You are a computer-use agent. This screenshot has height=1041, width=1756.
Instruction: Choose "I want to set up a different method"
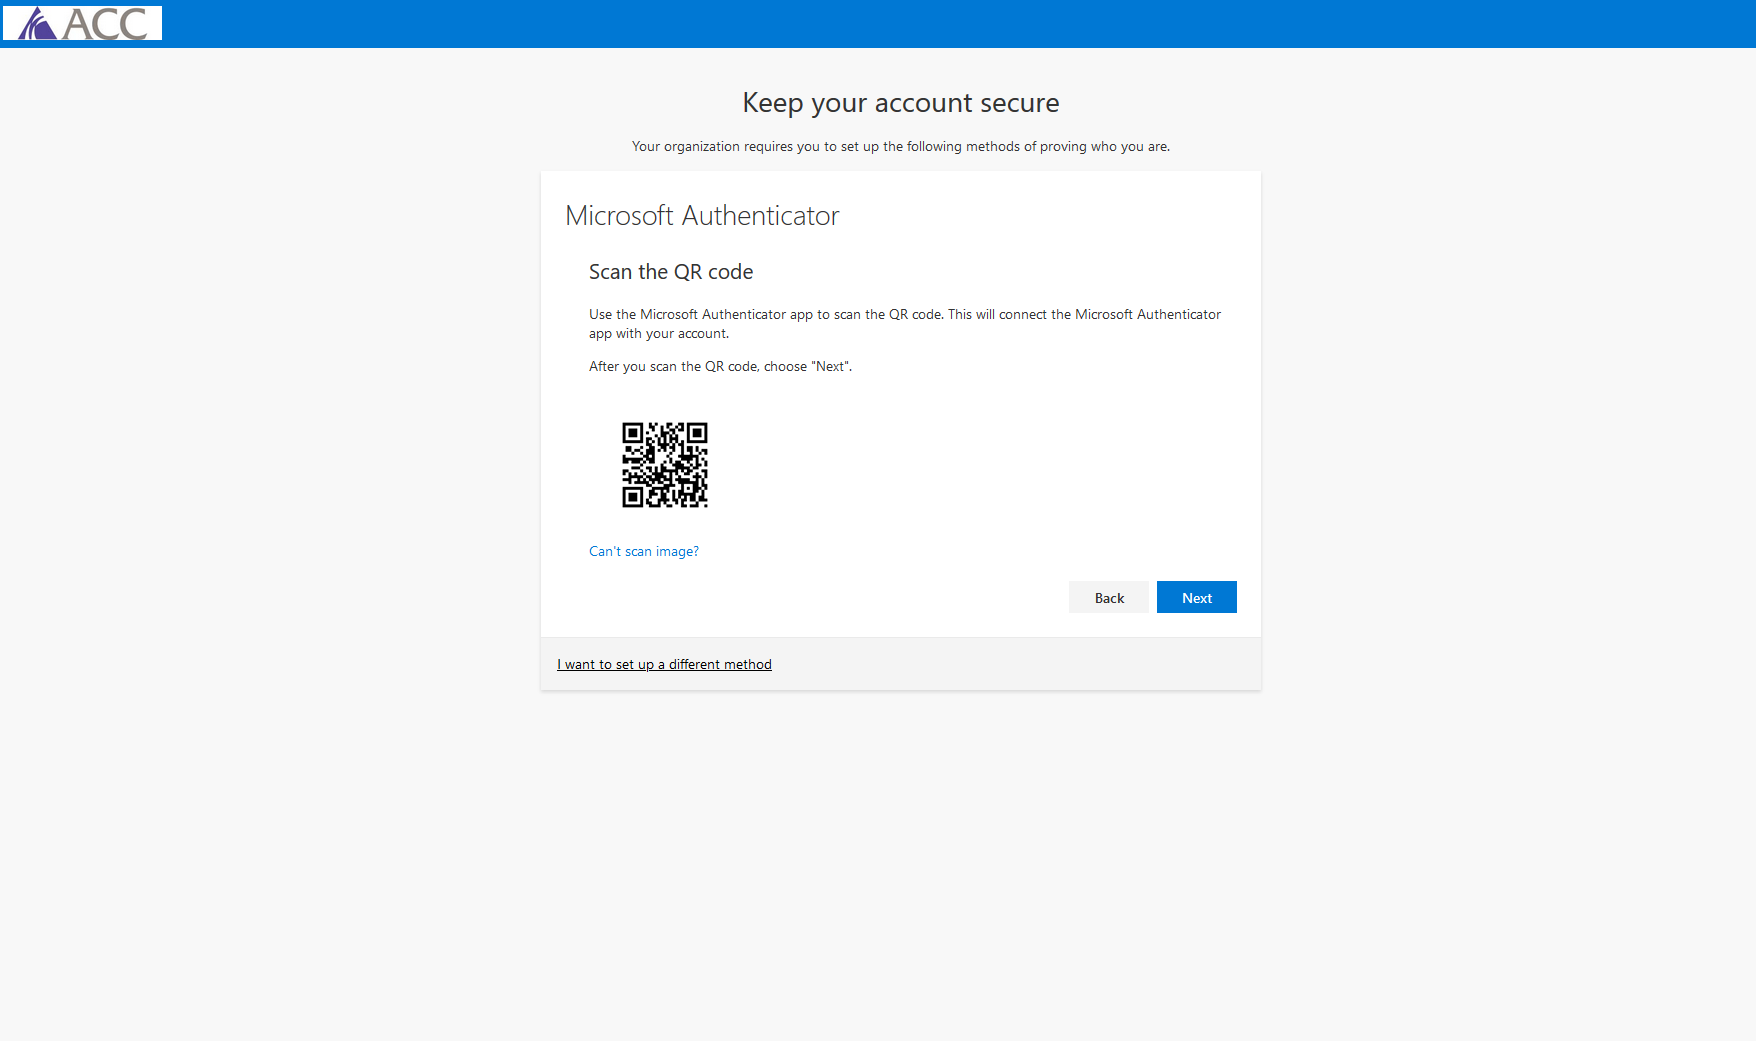pos(664,663)
